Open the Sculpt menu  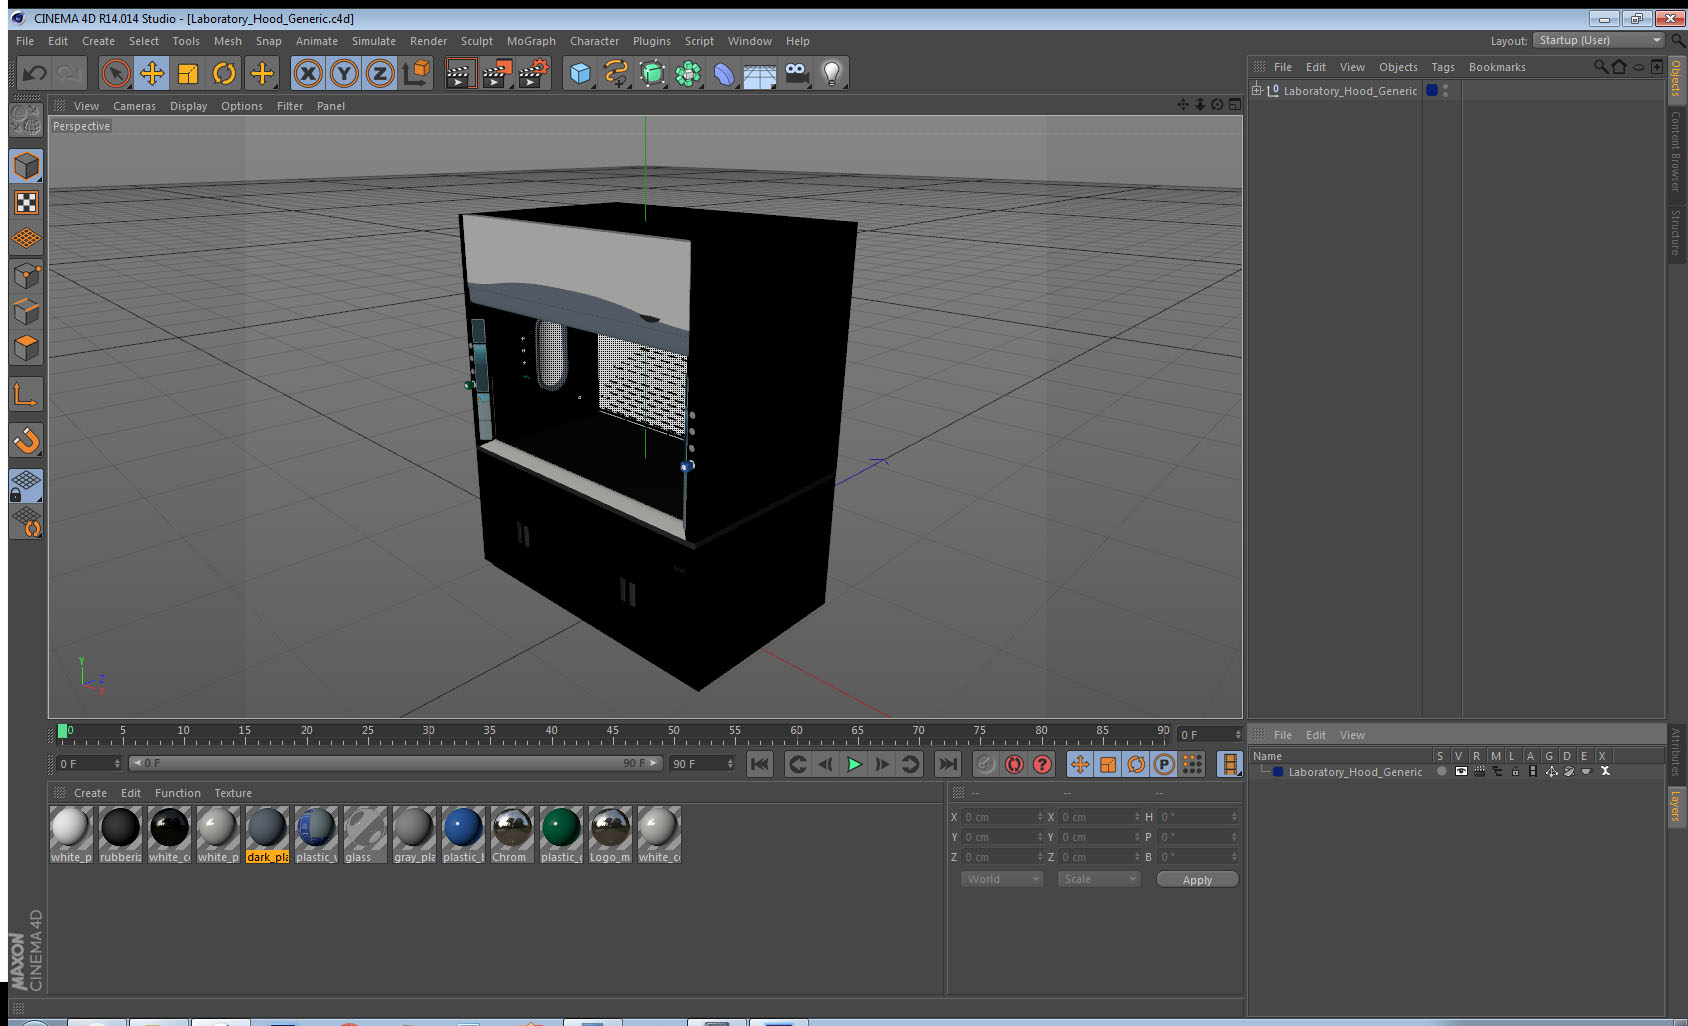(477, 41)
